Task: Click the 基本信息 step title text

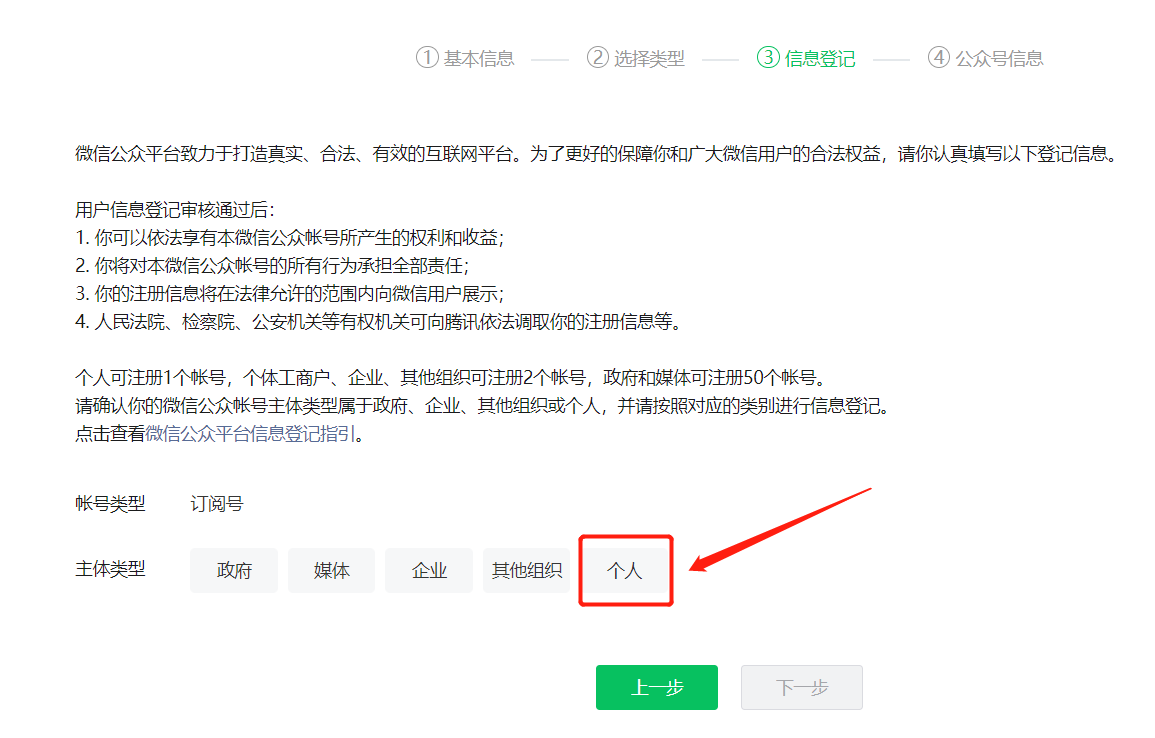Action: (x=477, y=58)
